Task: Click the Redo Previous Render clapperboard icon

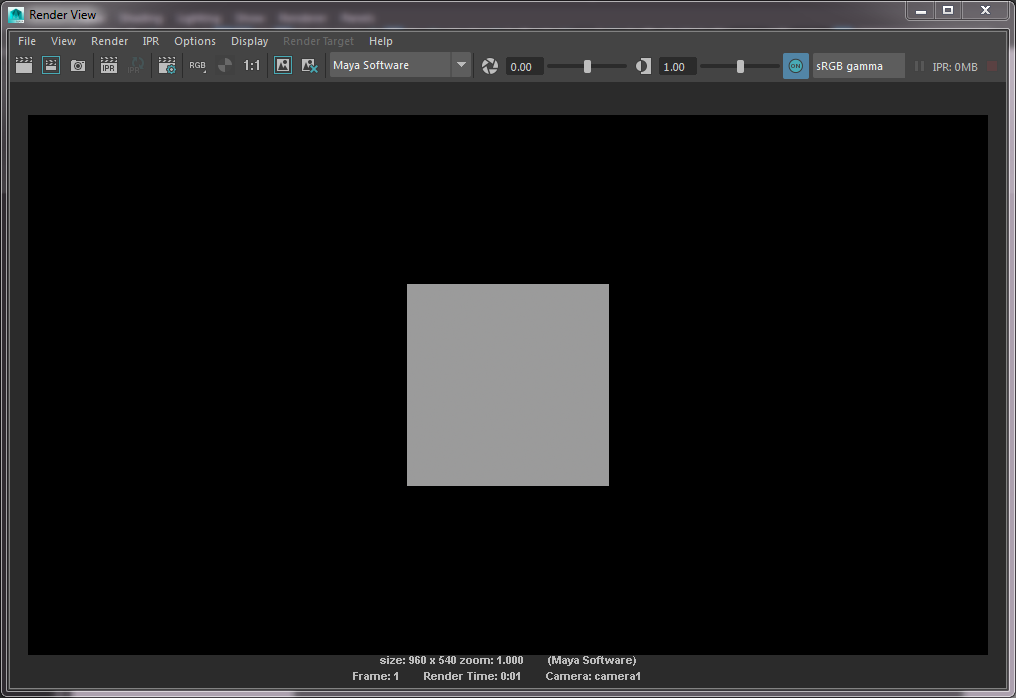Action: coord(24,65)
